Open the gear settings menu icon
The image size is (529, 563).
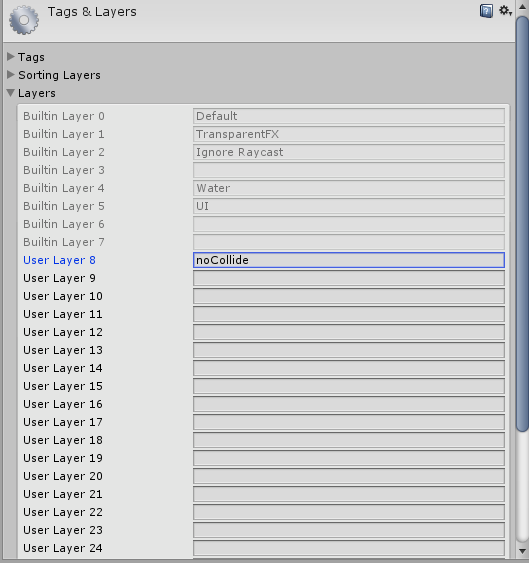(x=505, y=11)
